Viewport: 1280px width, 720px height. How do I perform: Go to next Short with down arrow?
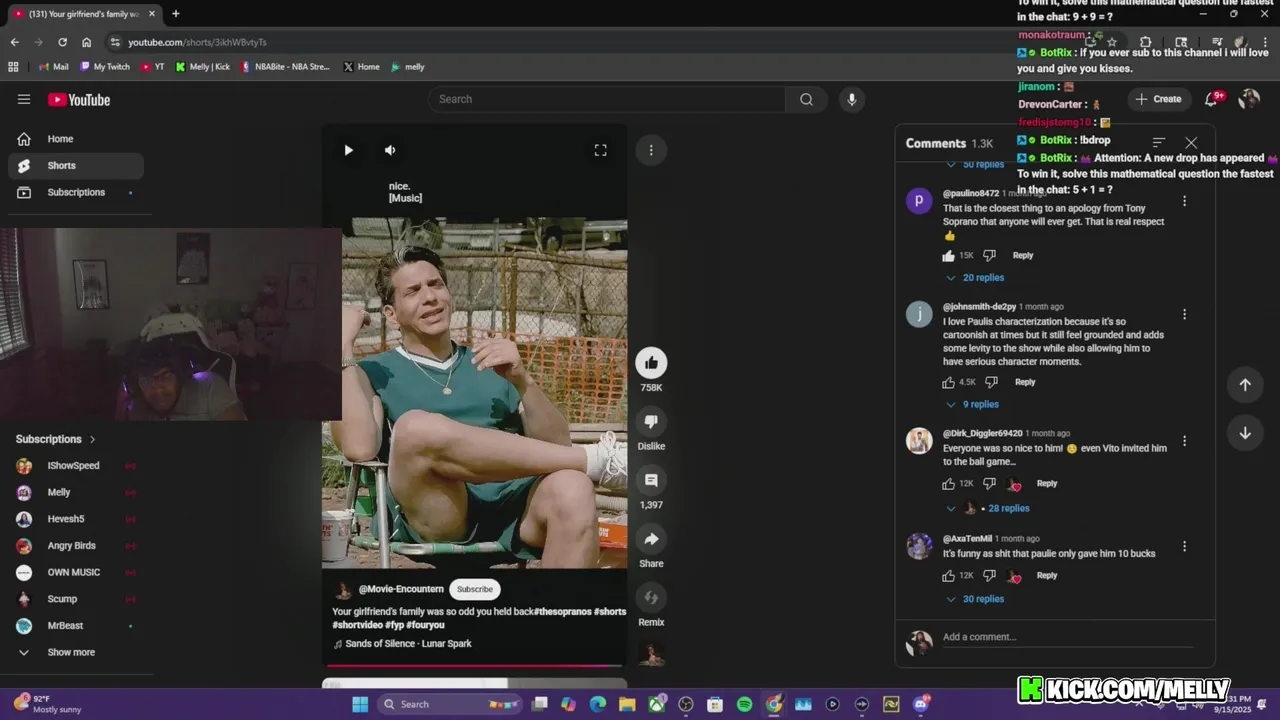coord(1245,433)
